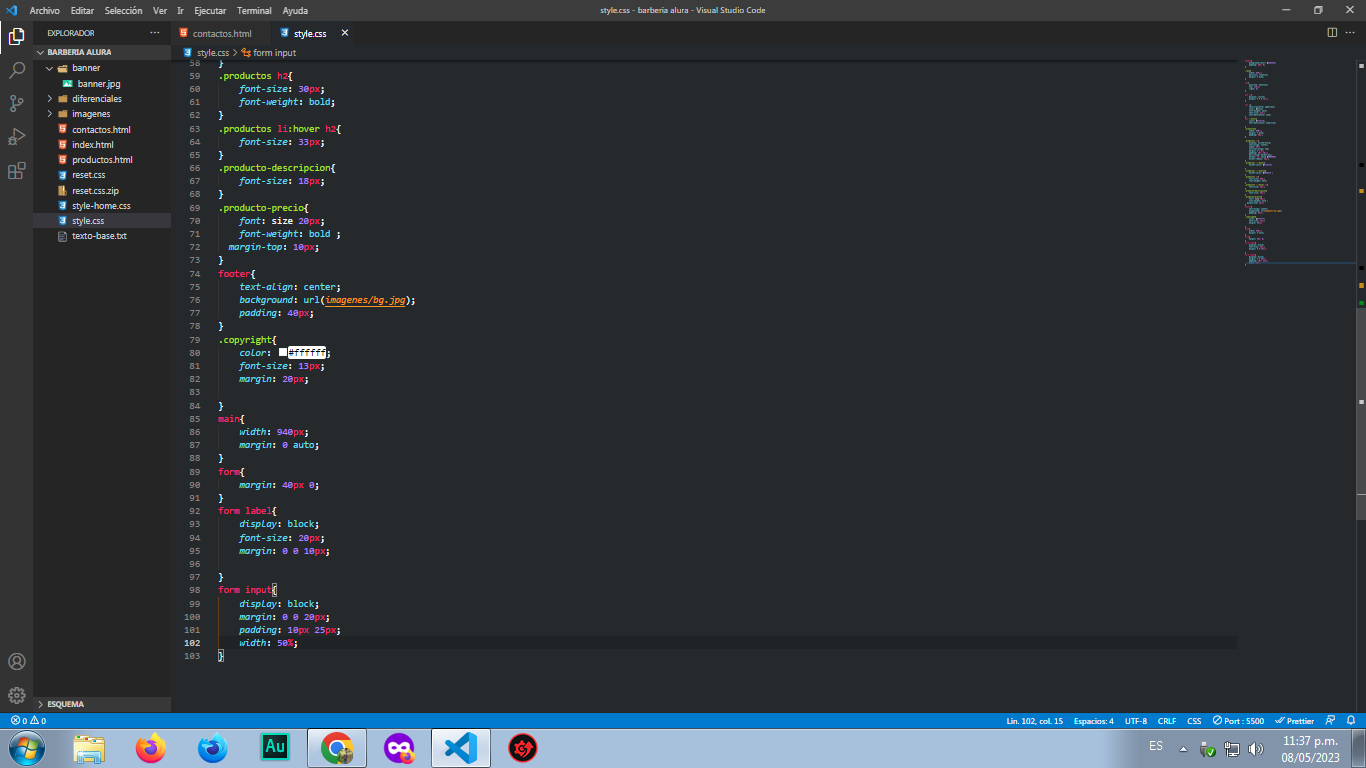Open the purple mask app in taskbar
Image resolution: width=1366 pixels, height=768 pixels.
(399, 747)
